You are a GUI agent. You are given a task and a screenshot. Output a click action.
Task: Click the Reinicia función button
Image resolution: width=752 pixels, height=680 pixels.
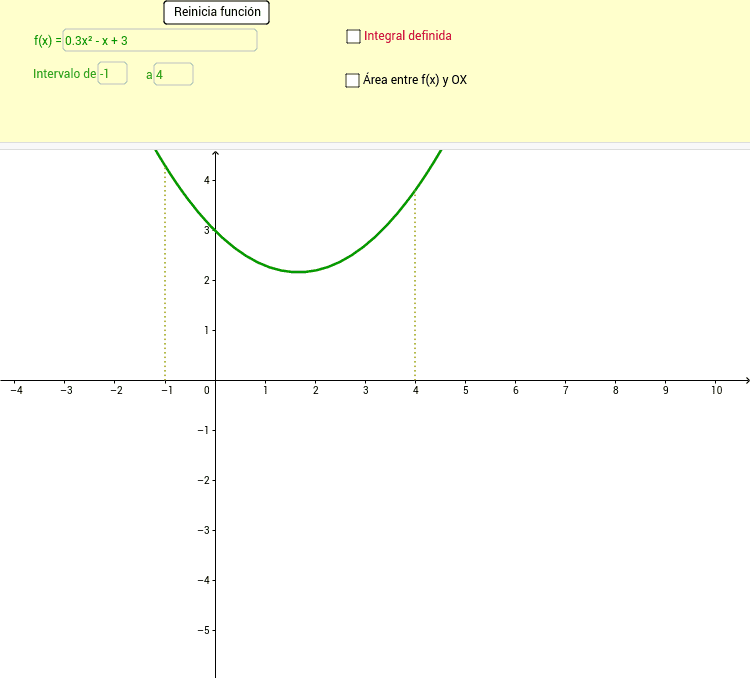point(216,12)
